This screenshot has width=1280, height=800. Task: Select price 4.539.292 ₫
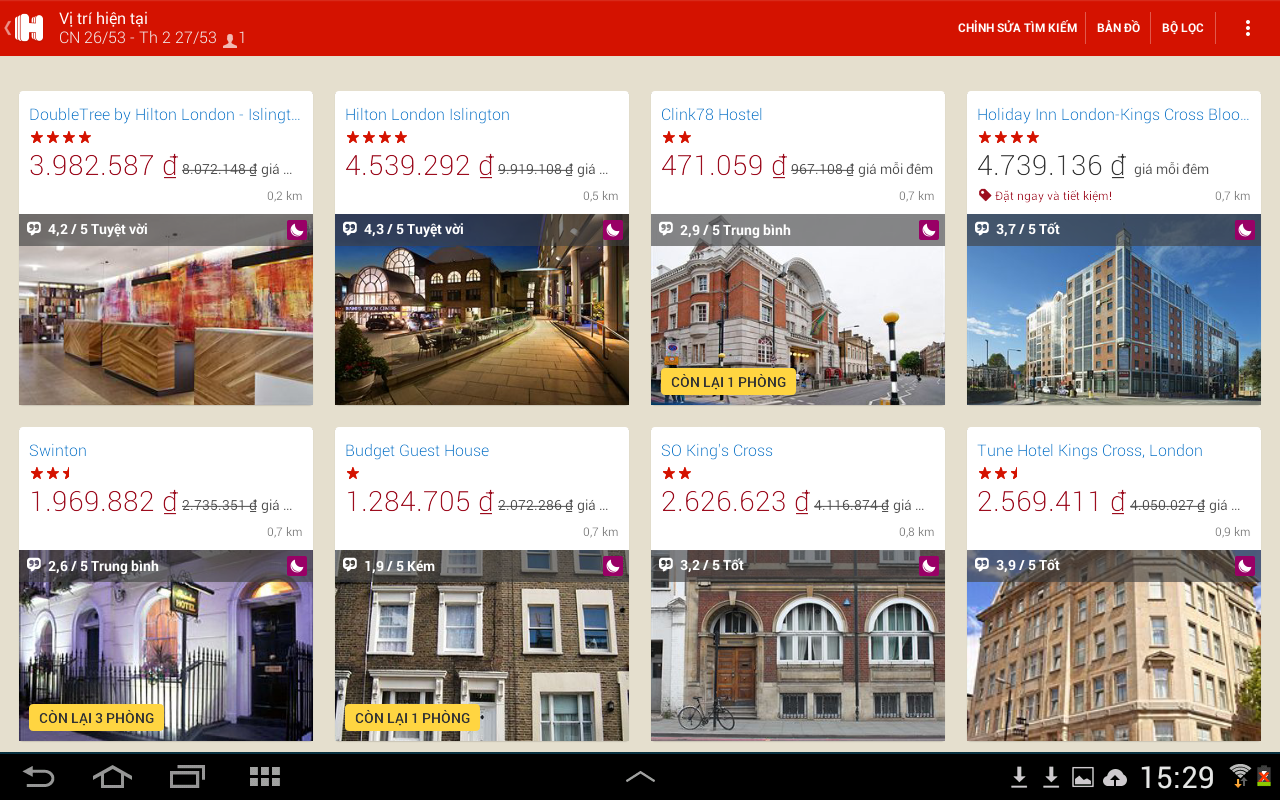(419, 166)
